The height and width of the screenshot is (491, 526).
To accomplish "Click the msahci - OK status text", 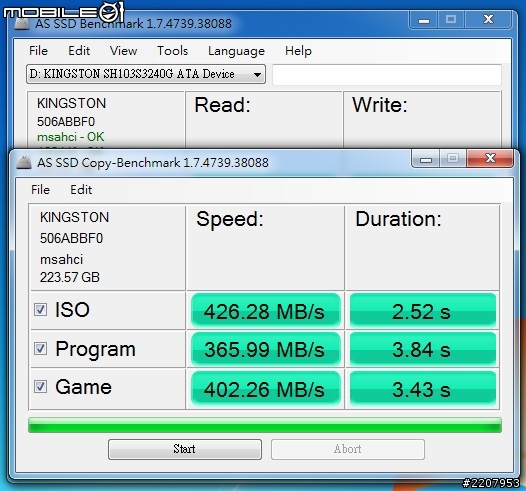I will click(71, 137).
